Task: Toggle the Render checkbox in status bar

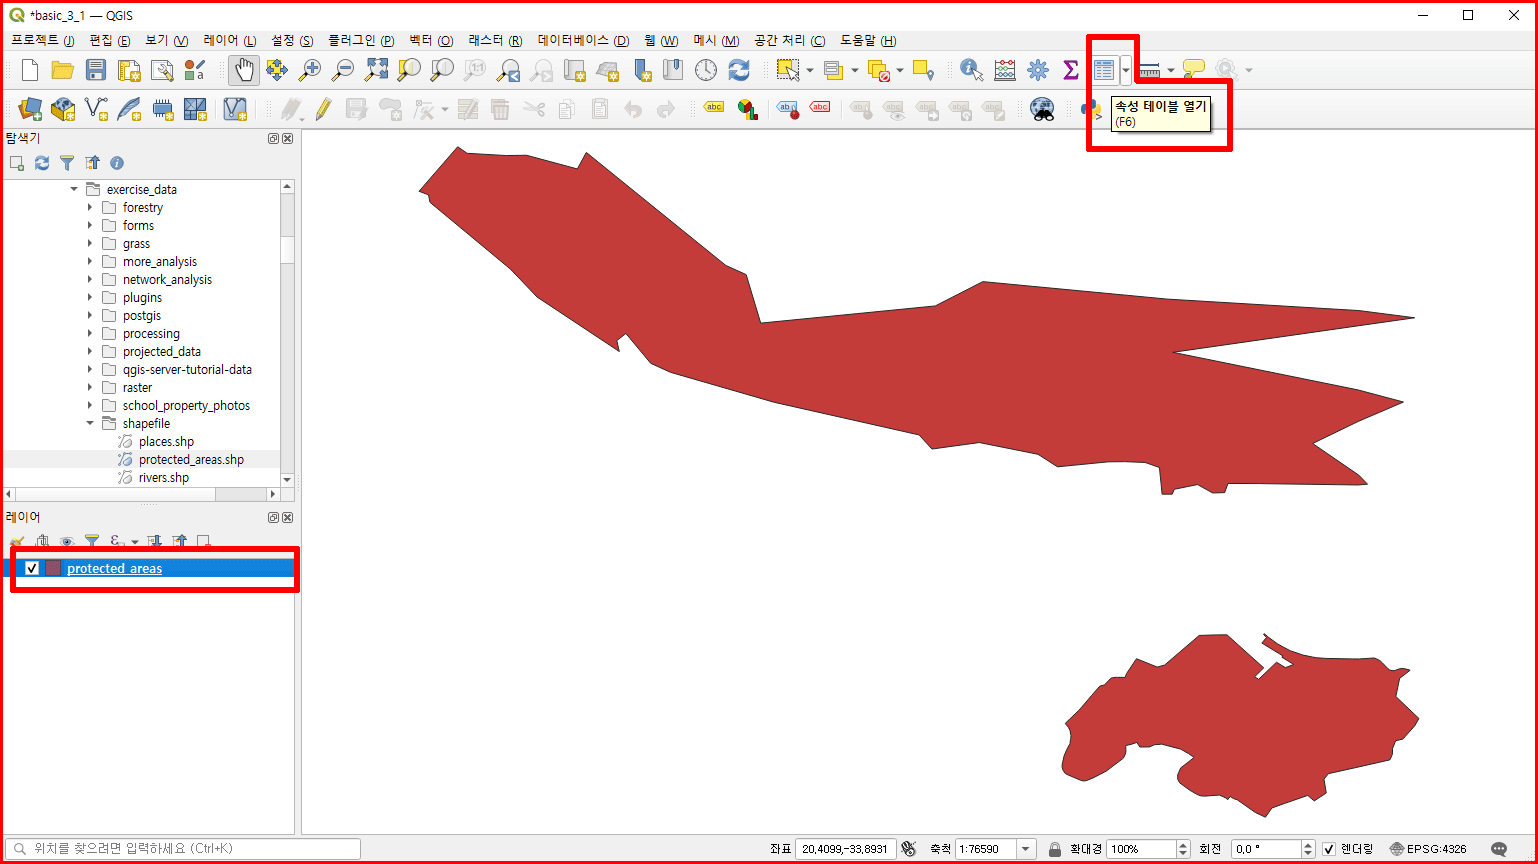Action: click(1329, 849)
